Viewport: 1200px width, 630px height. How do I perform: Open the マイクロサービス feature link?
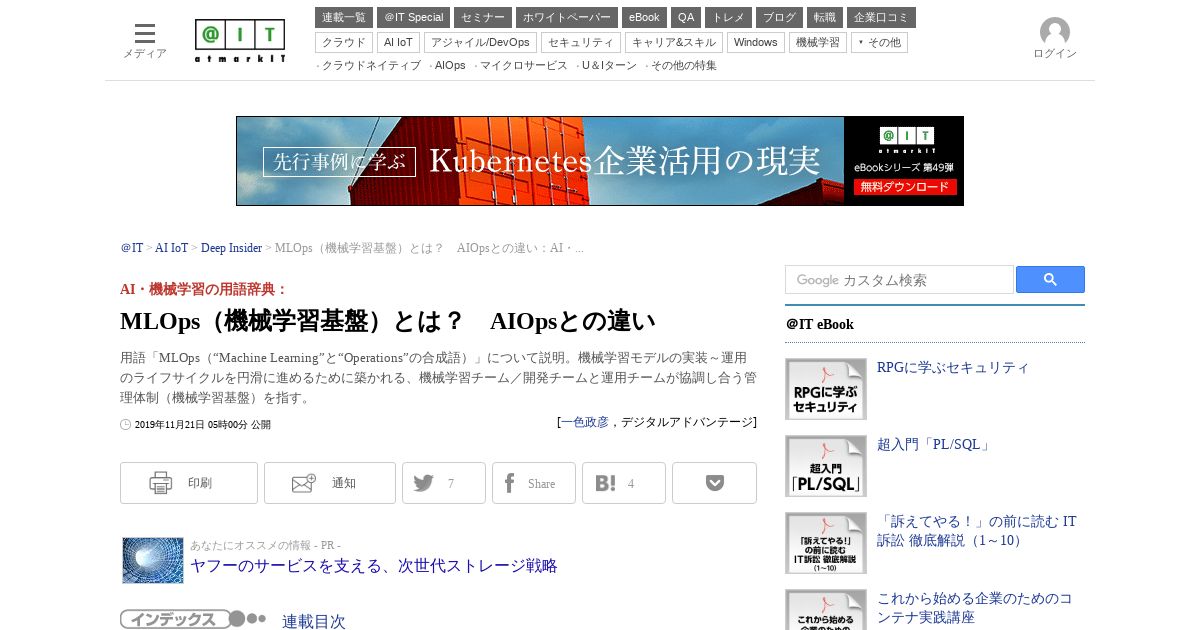pyautogui.click(x=524, y=65)
